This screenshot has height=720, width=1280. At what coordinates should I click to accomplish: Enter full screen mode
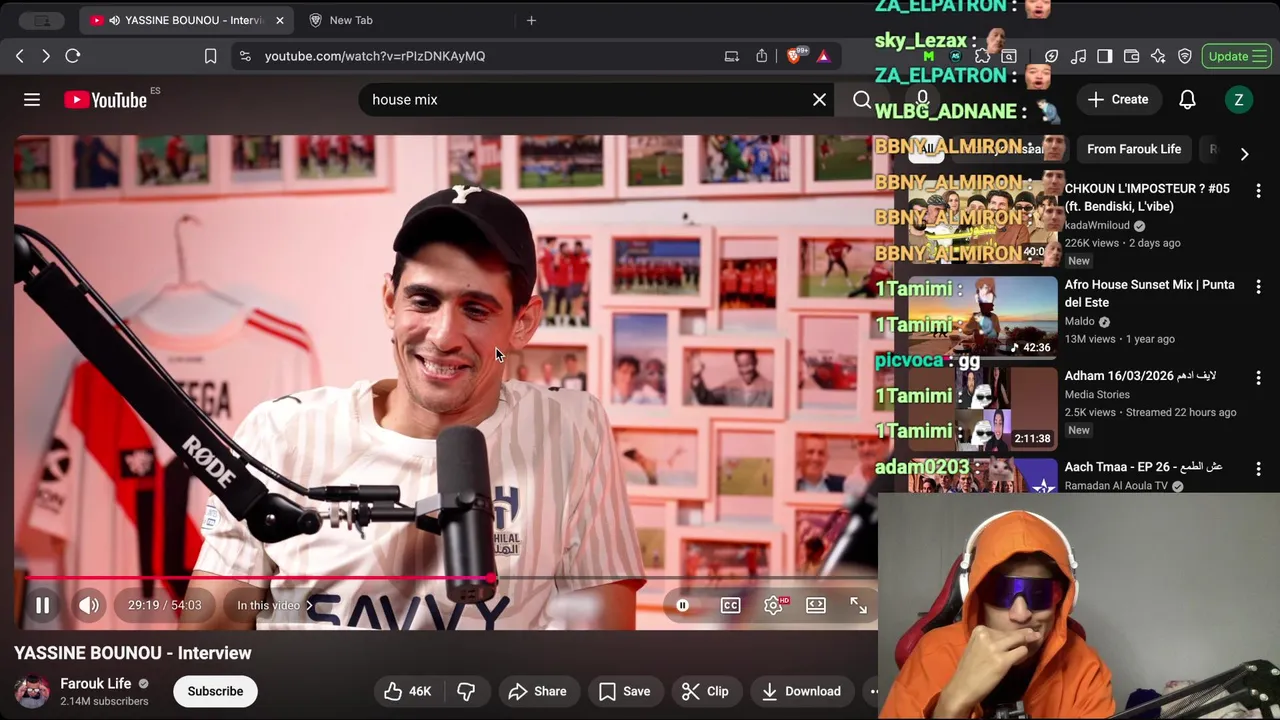click(x=858, y=605)
